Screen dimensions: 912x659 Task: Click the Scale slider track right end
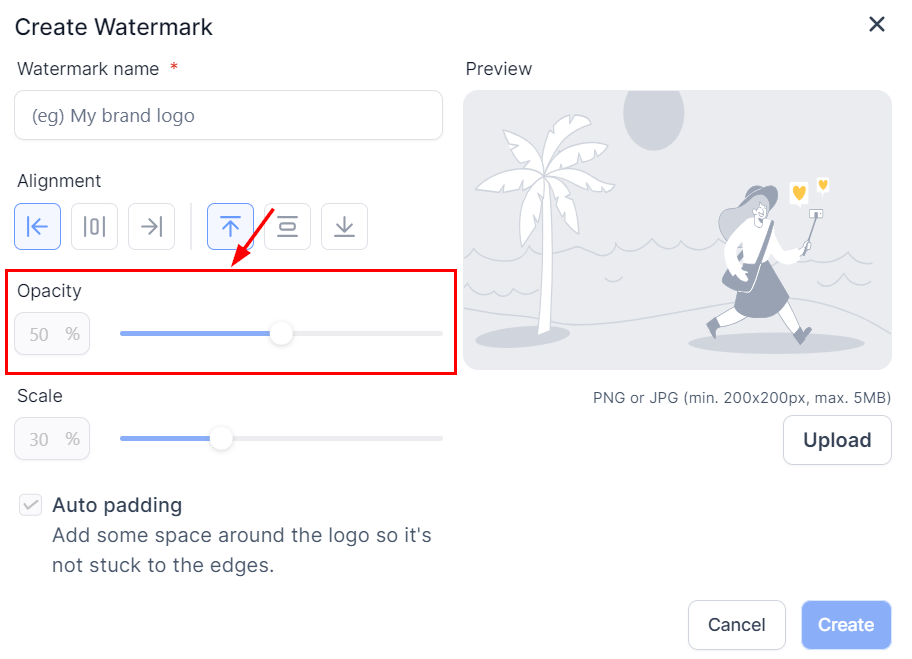coord(438,438)
